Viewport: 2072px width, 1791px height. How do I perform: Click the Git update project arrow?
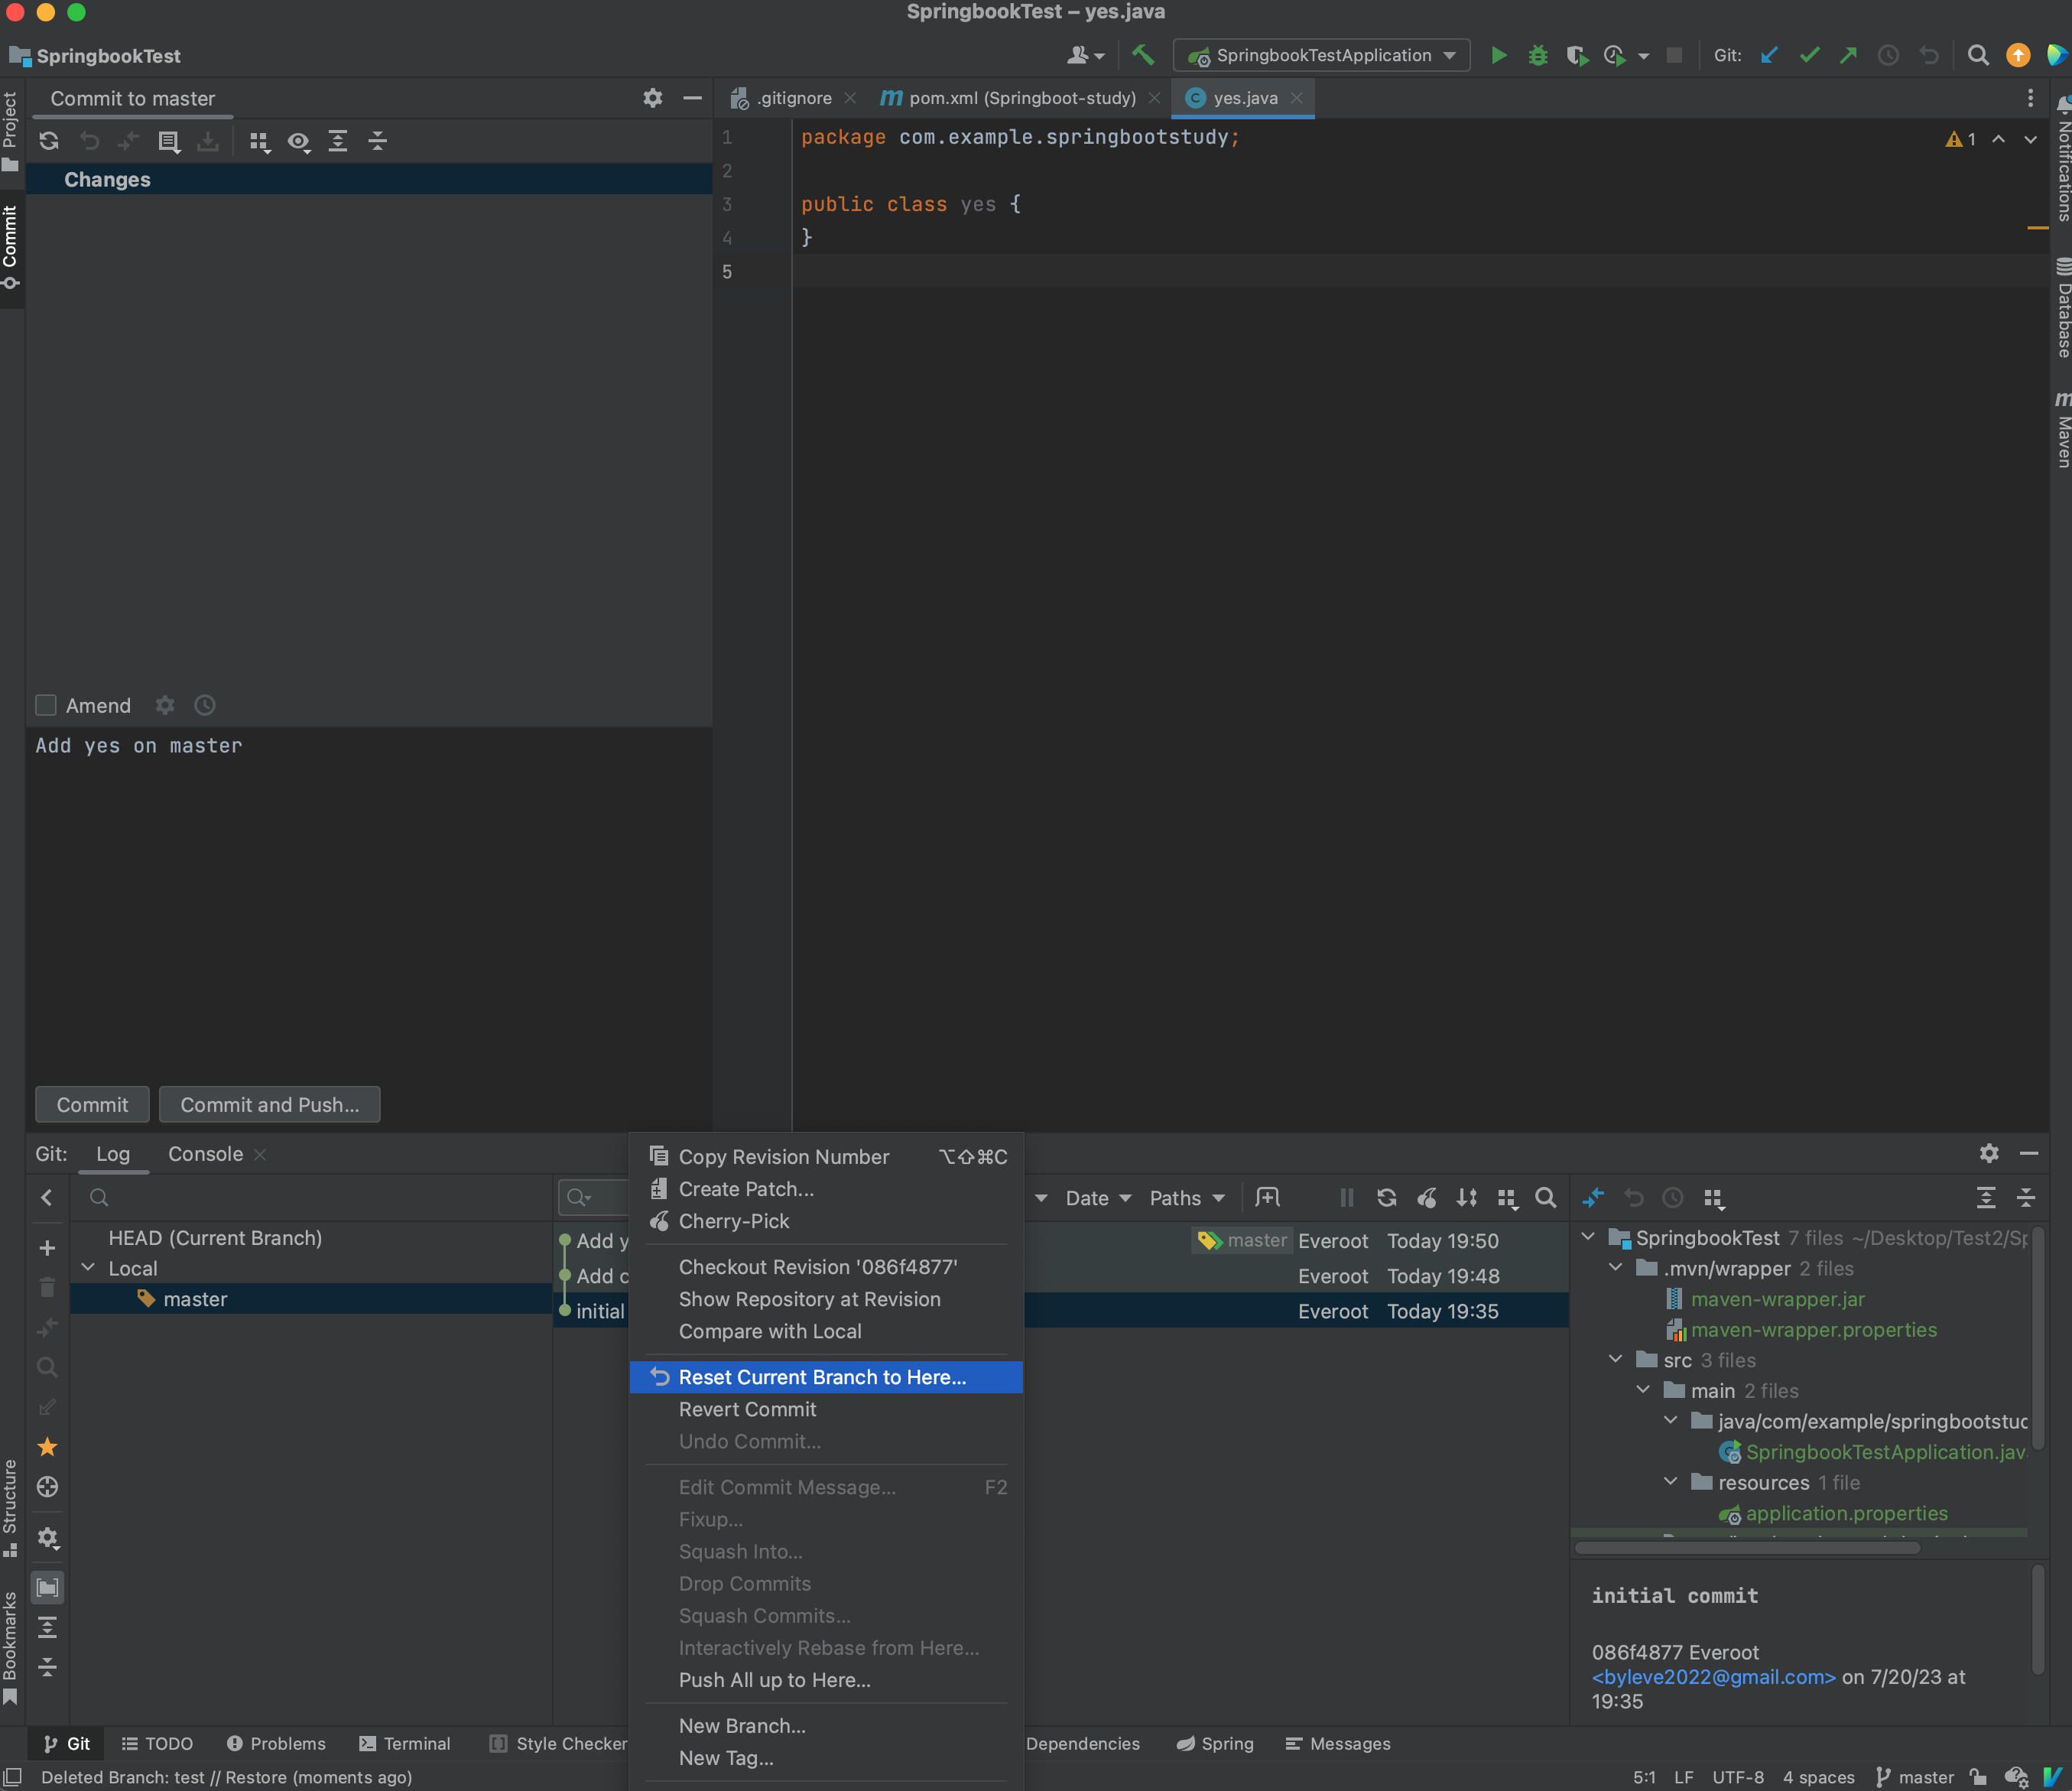pos(1769,55)
